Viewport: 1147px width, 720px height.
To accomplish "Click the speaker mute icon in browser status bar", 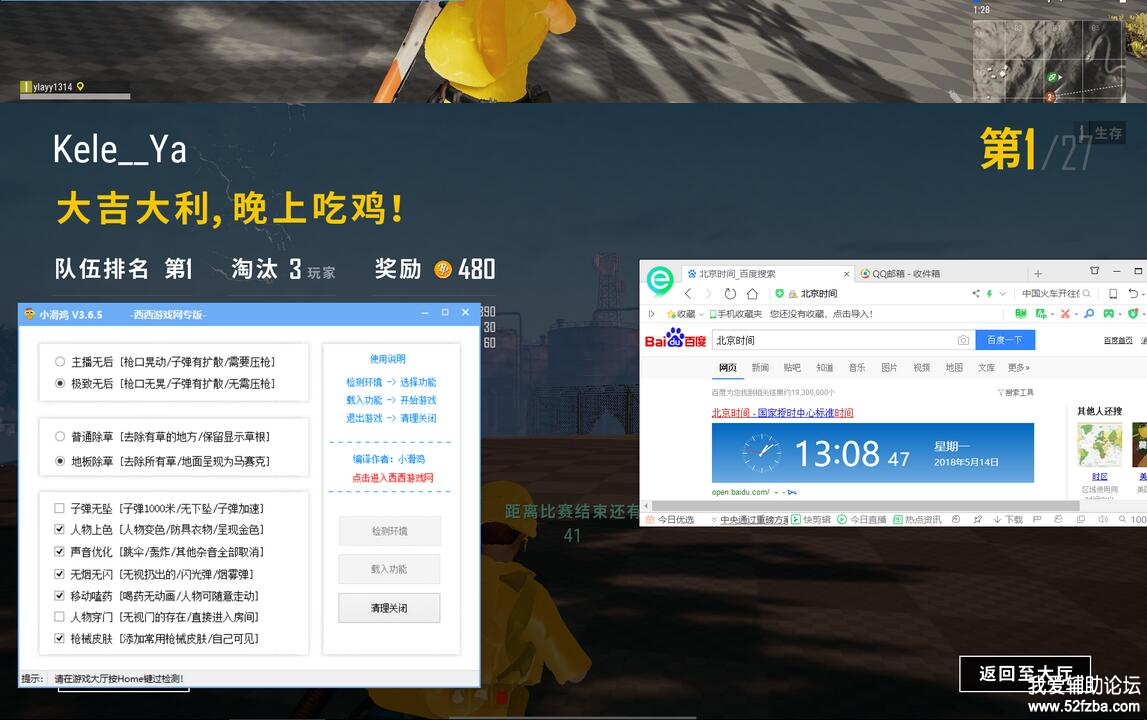I will point(1102,520).
